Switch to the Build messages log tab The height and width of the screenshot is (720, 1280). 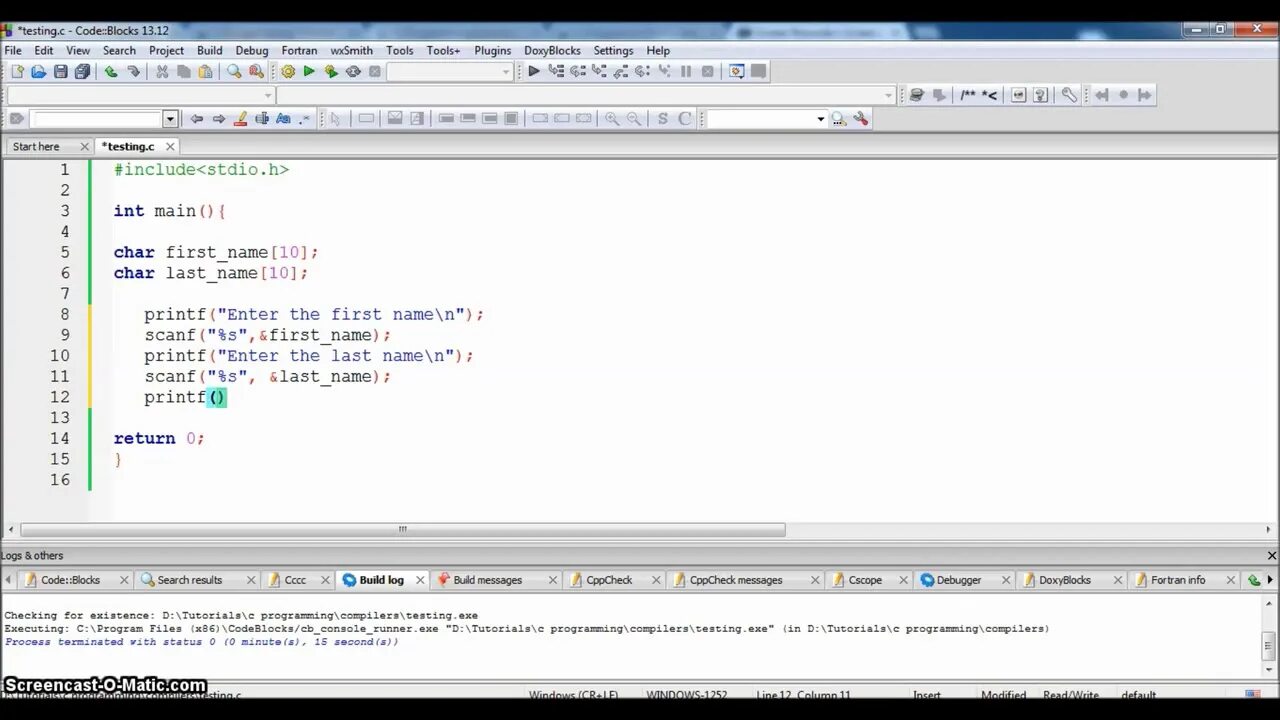pyautogui.click(x=487, y=580)
